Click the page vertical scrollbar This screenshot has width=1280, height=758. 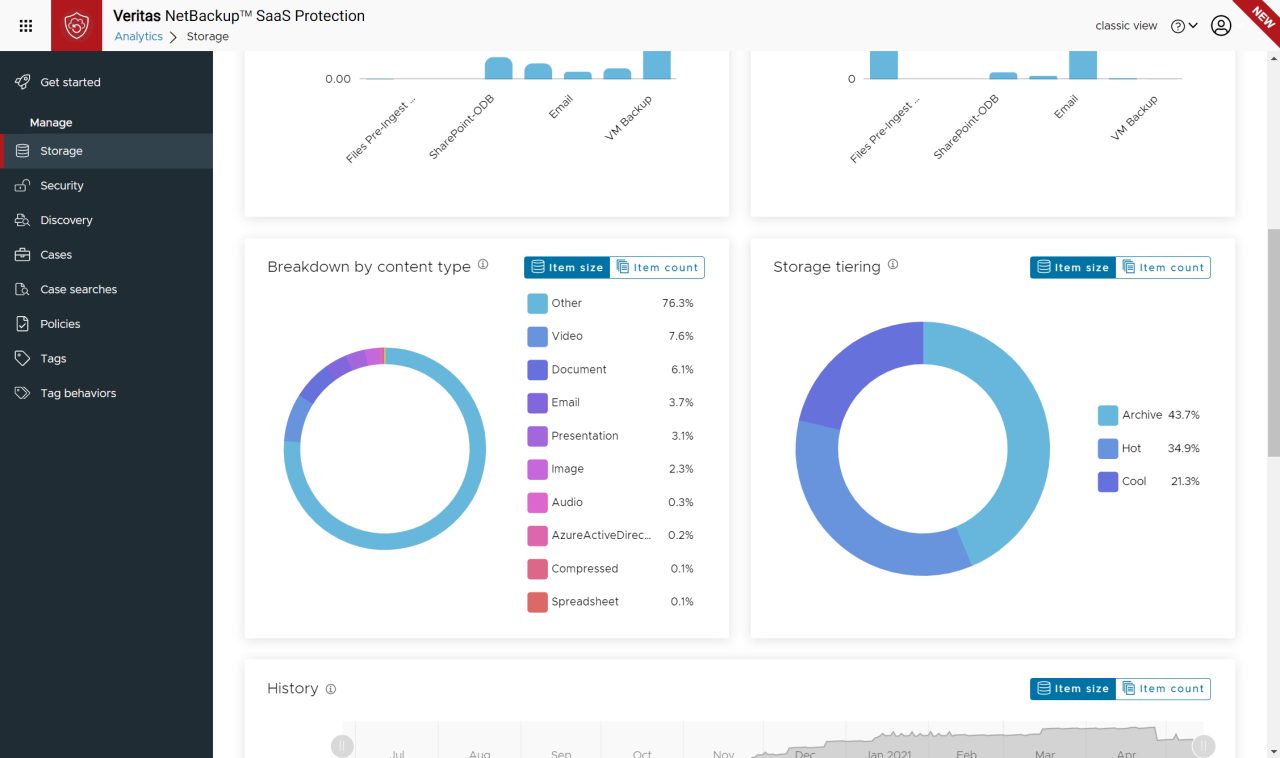[x=1273, y=340]
